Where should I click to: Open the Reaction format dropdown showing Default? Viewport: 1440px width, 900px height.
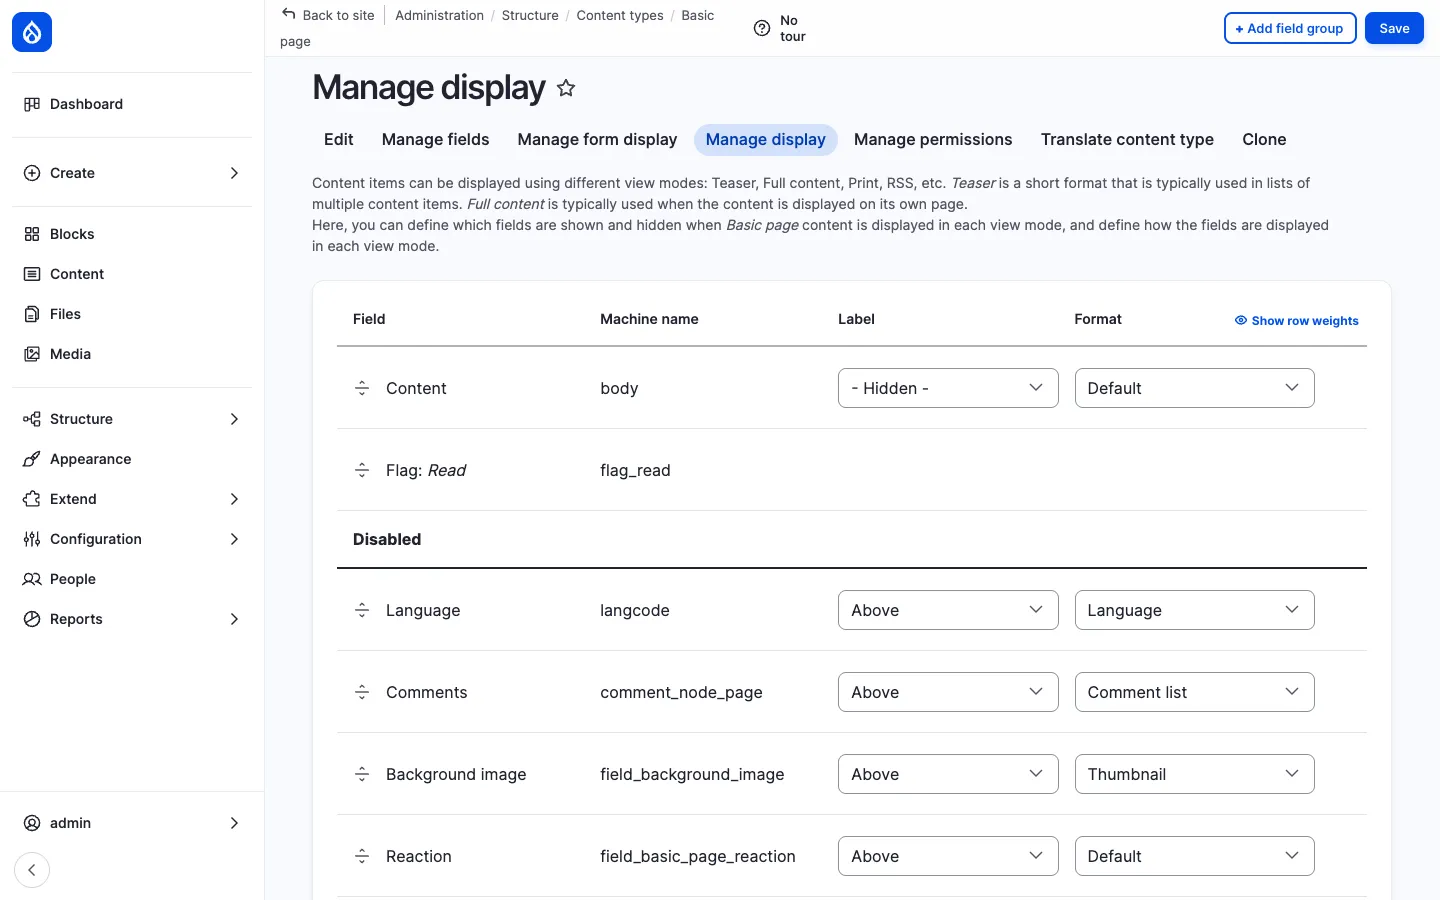[x=1194, y=856]
